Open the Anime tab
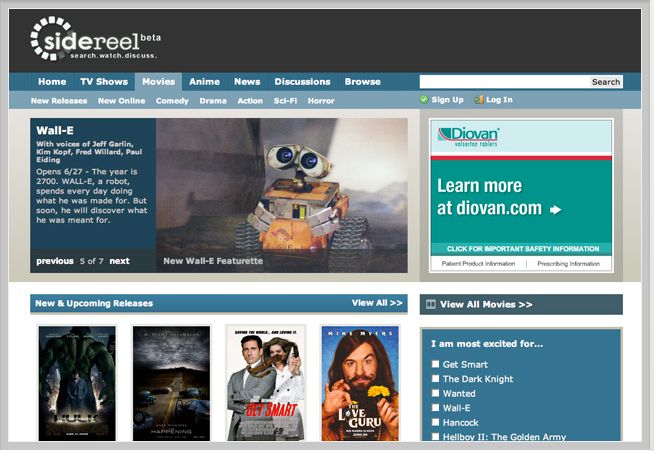Screen dimensions: 654x451 click(204, 82)
